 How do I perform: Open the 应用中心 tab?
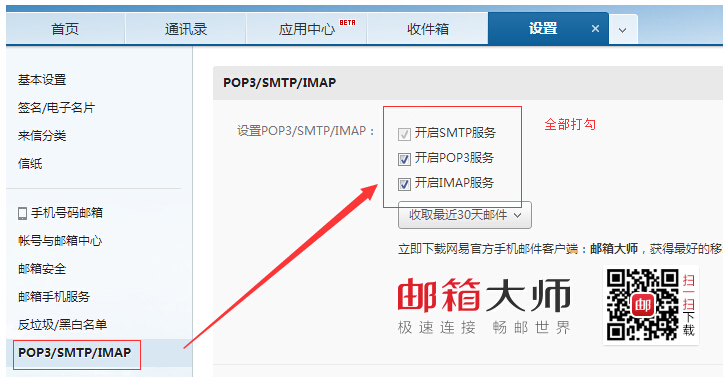tap(307, 29)
